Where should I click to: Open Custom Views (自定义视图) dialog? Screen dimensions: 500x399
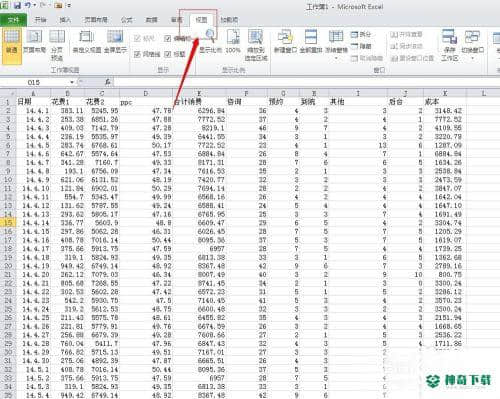[87, 42]
